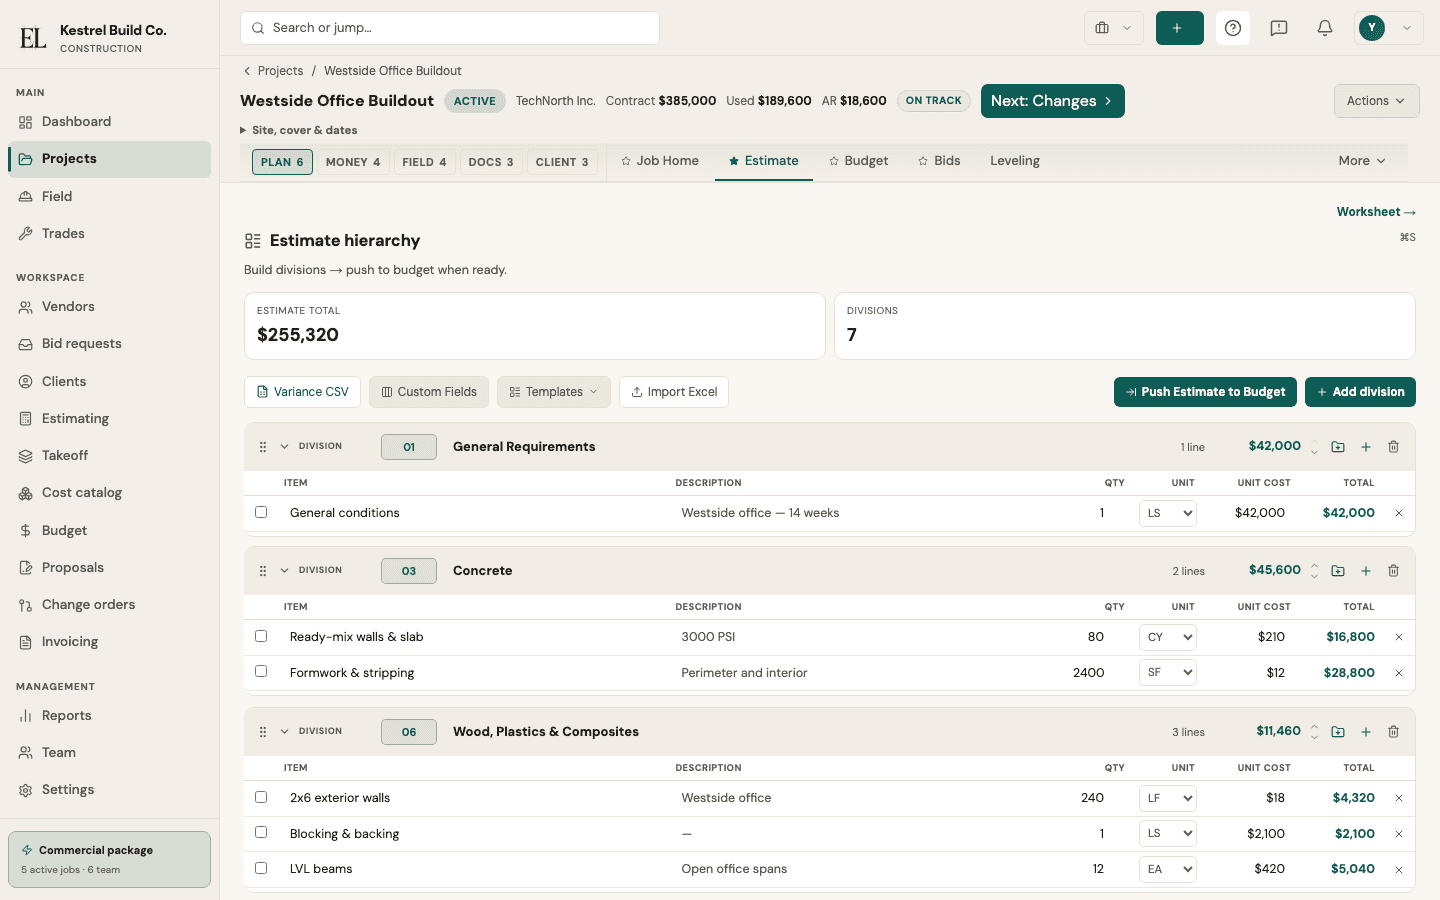1440x900 pixels.
Task: Open the feedback message icon
Action: click(x=1279, y=28)
